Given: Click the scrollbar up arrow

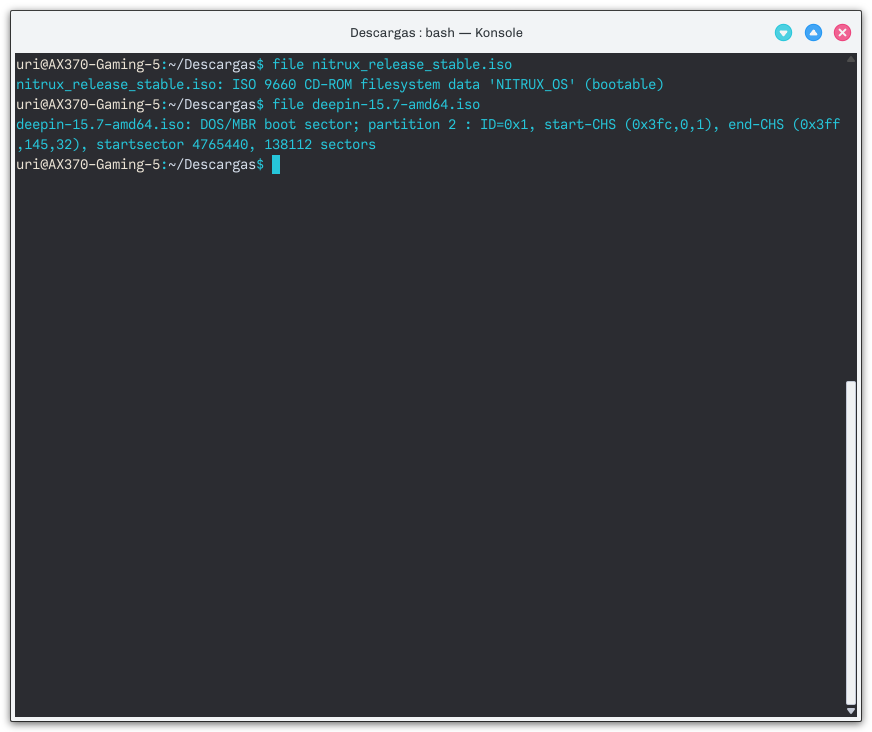Looking at the screenshot, I should point(850,59).
